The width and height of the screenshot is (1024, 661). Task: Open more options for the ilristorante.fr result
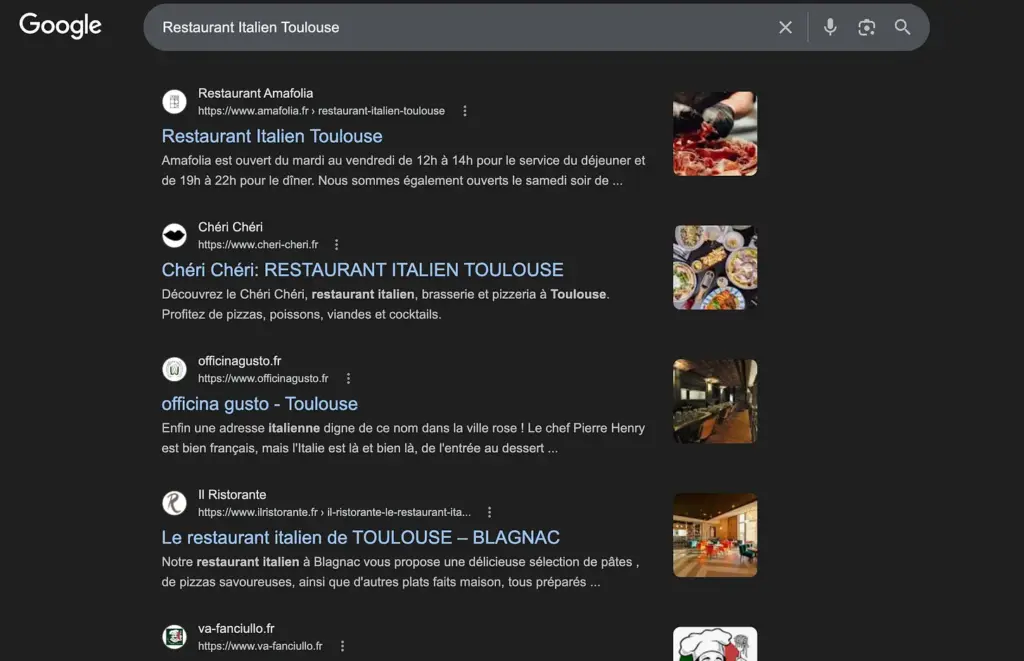(489, 512)
